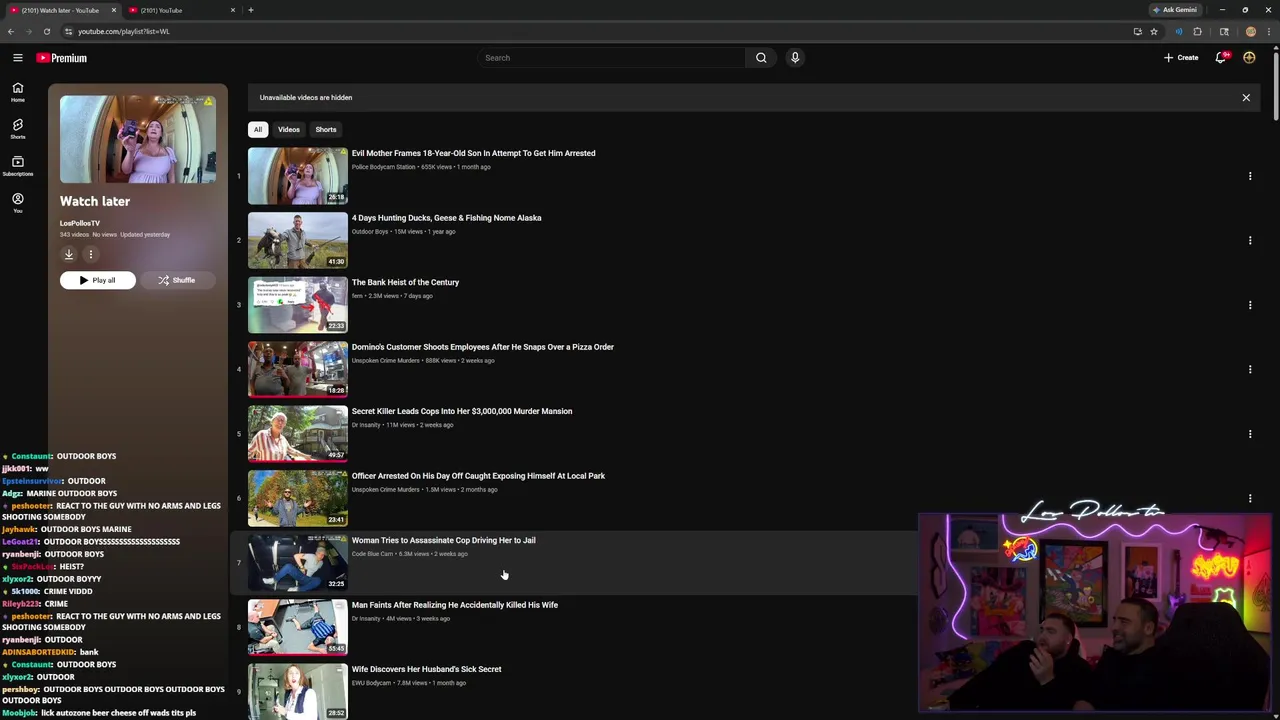The image size is (1280, 720).
Task: Open playlist more options under Watch later
Action: [x=90, y=254]
